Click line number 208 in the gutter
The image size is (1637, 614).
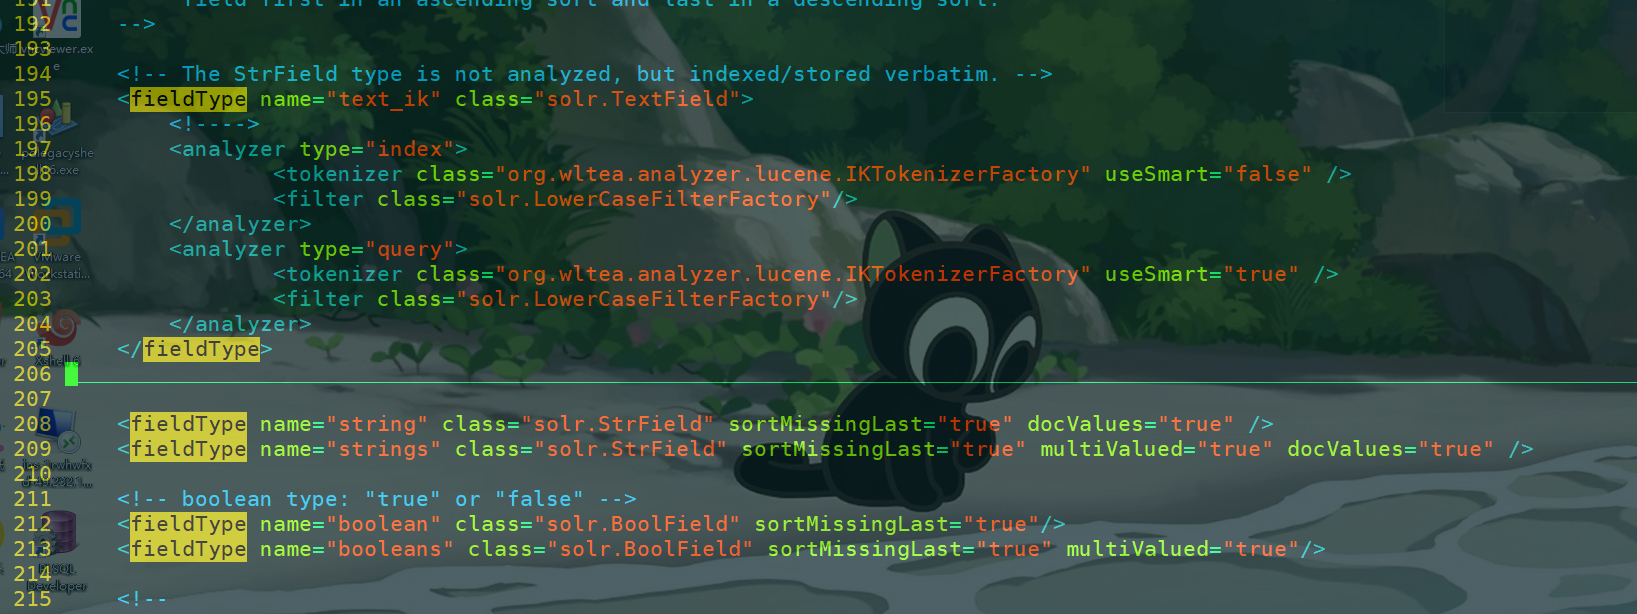click(32, 424)
